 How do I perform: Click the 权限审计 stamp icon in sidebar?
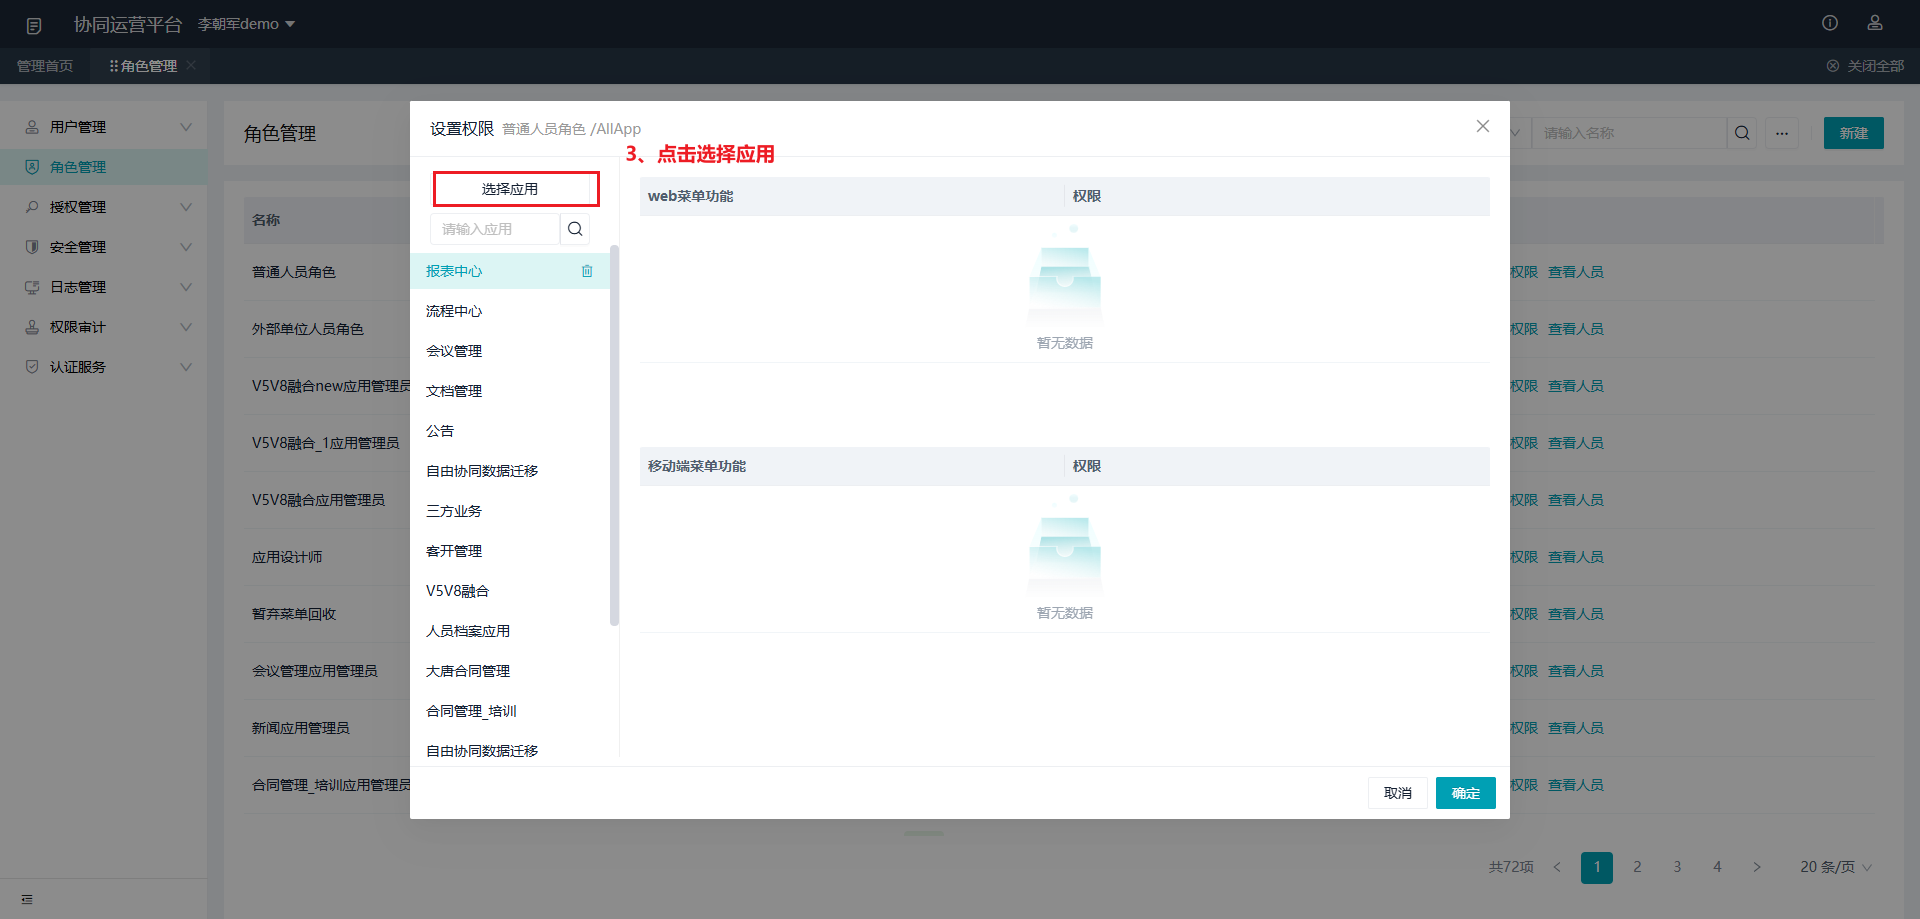(x=32, y=327)
